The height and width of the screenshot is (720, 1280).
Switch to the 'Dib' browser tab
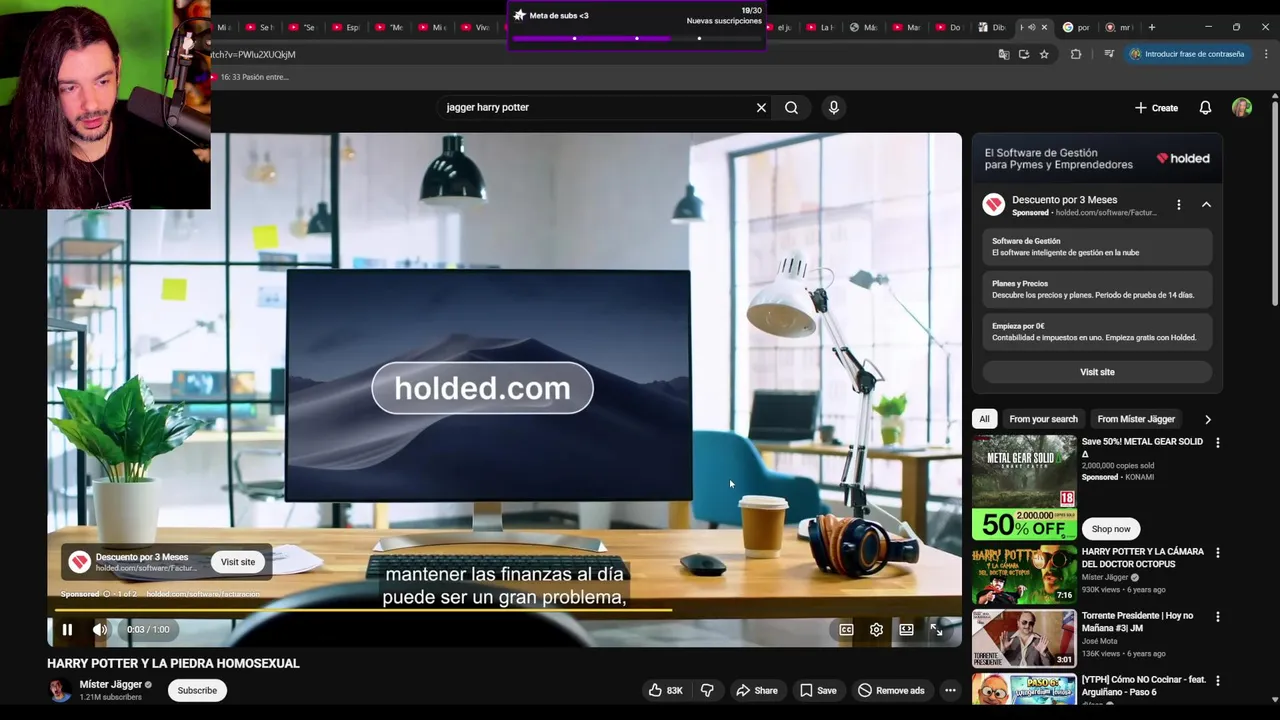[992, 27]
